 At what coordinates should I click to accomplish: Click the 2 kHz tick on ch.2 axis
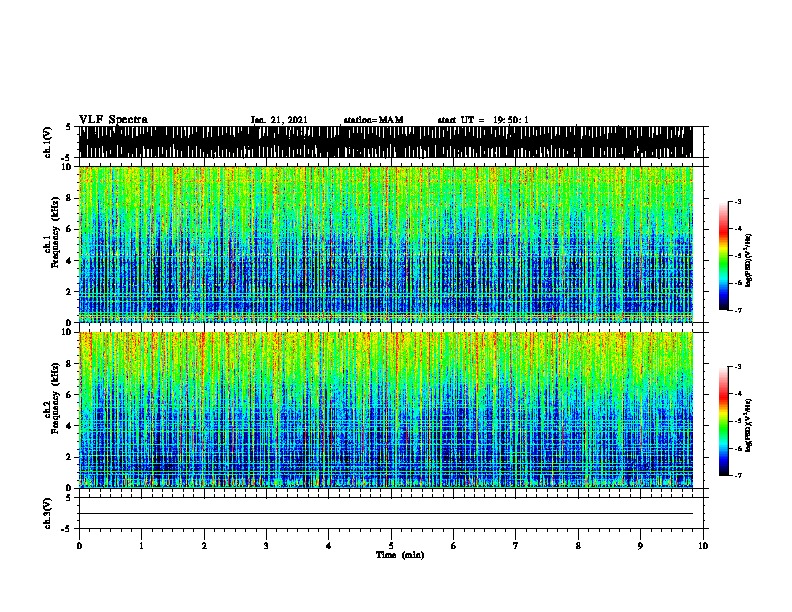click(70, 457)
